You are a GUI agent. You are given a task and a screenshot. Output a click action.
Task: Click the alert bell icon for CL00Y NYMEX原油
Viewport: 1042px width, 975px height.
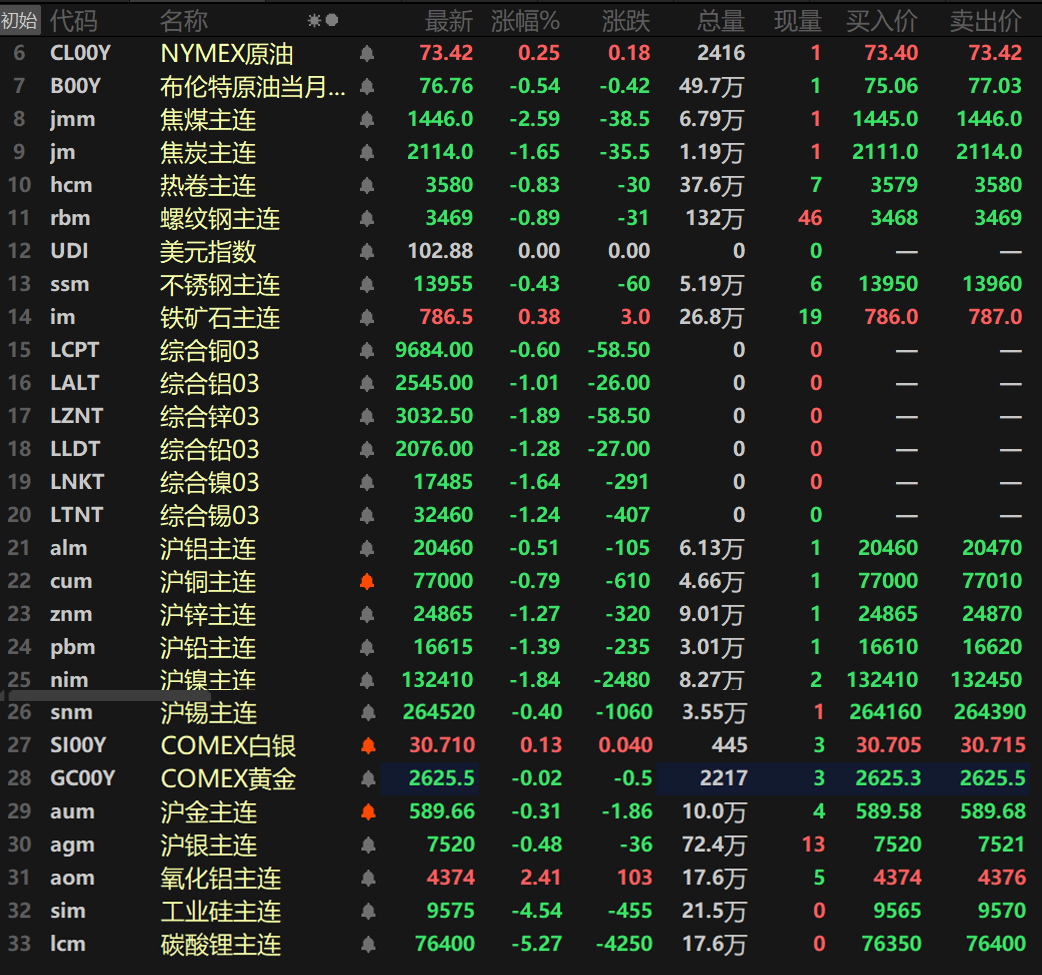tap(366, 53)
